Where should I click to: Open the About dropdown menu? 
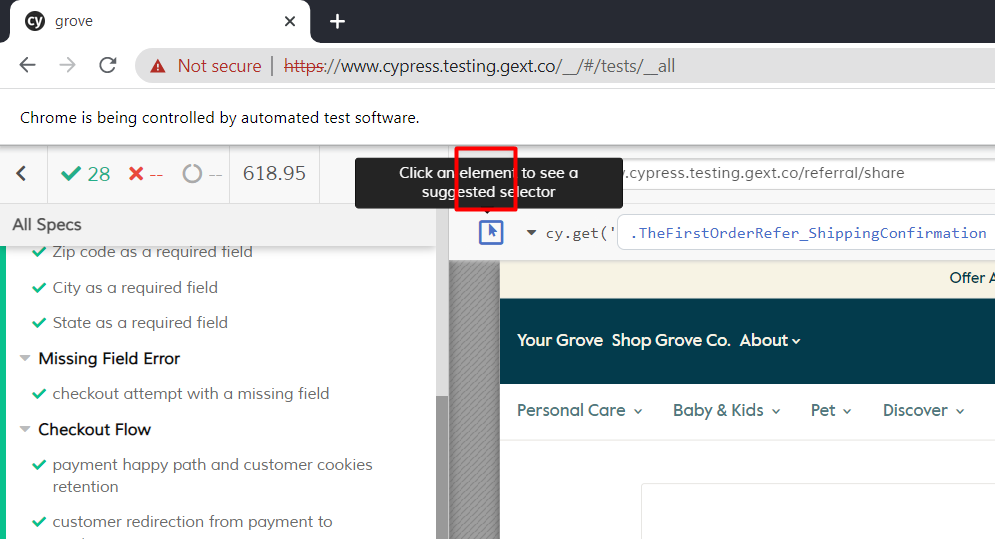[x=770, y=340]
